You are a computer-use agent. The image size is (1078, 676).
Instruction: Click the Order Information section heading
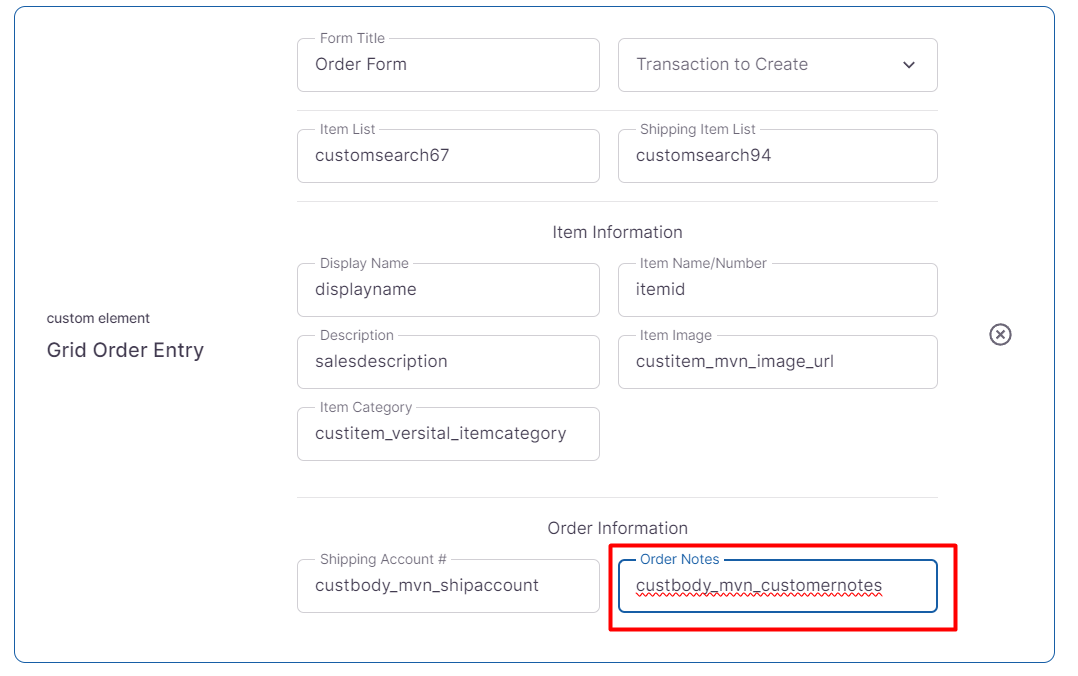(617, 528)
